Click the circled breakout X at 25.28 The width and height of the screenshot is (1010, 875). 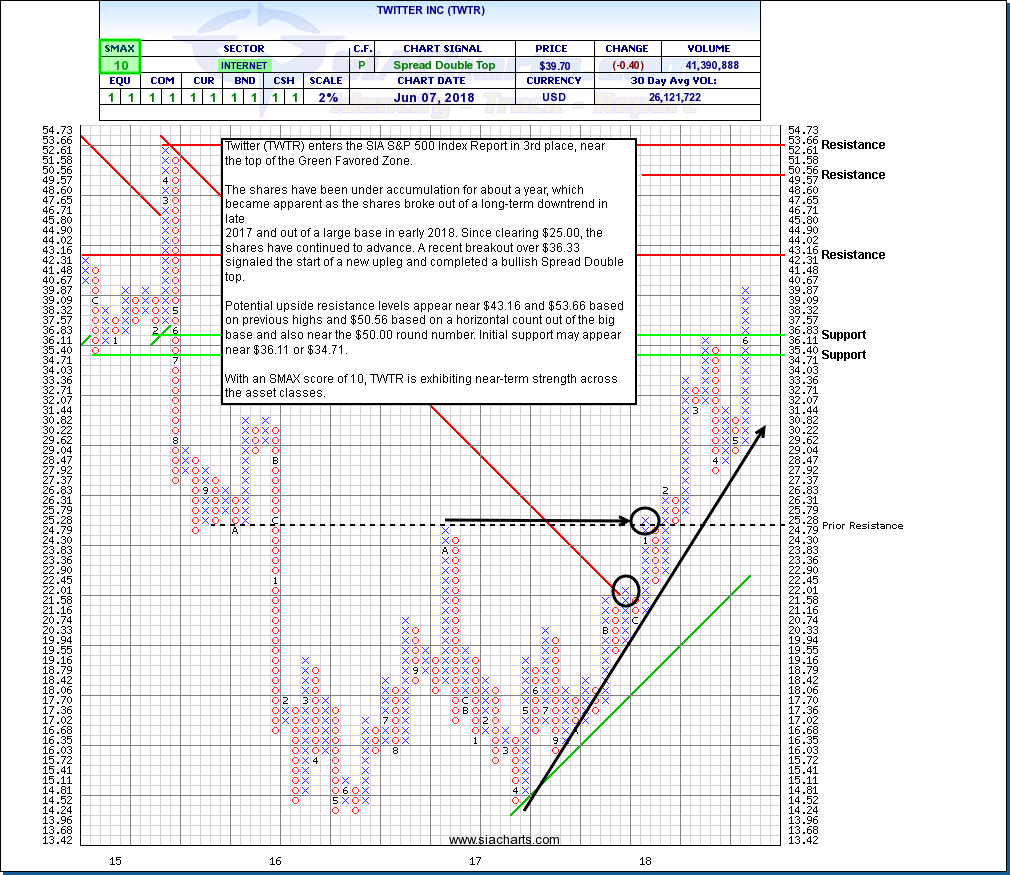[x=646, y=520]
